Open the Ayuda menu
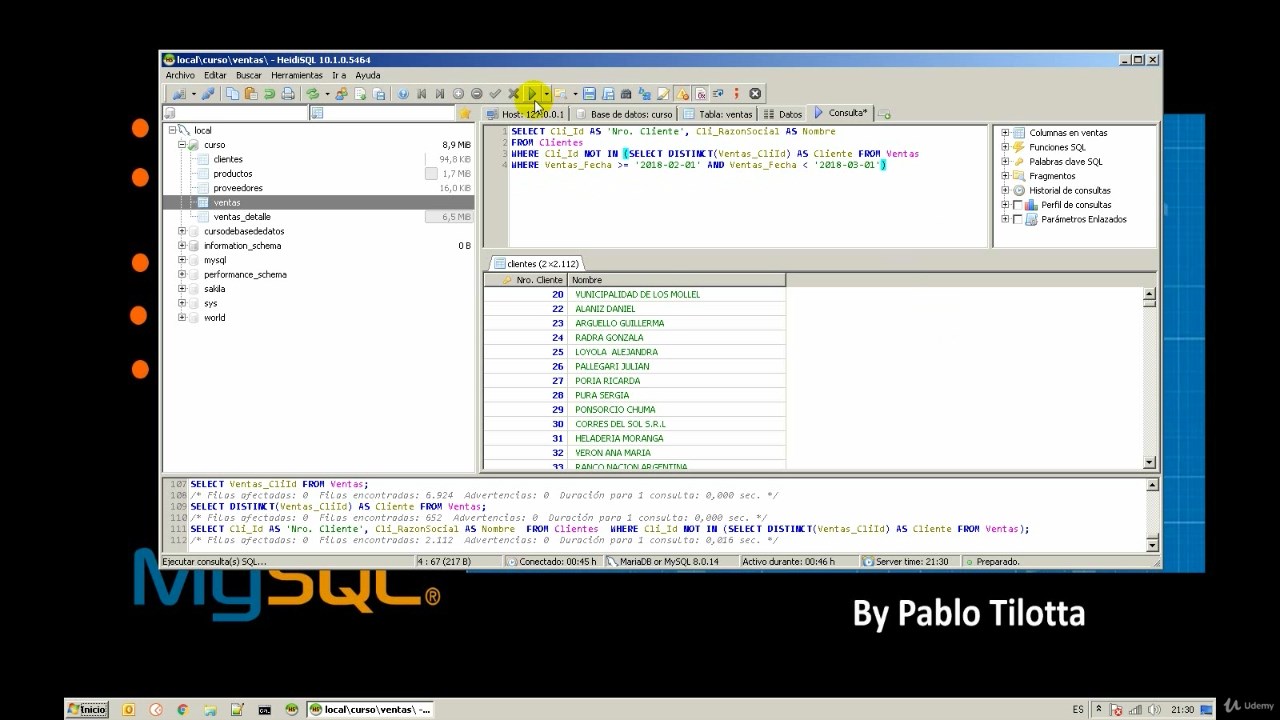1280x720 pixels. 368,75
